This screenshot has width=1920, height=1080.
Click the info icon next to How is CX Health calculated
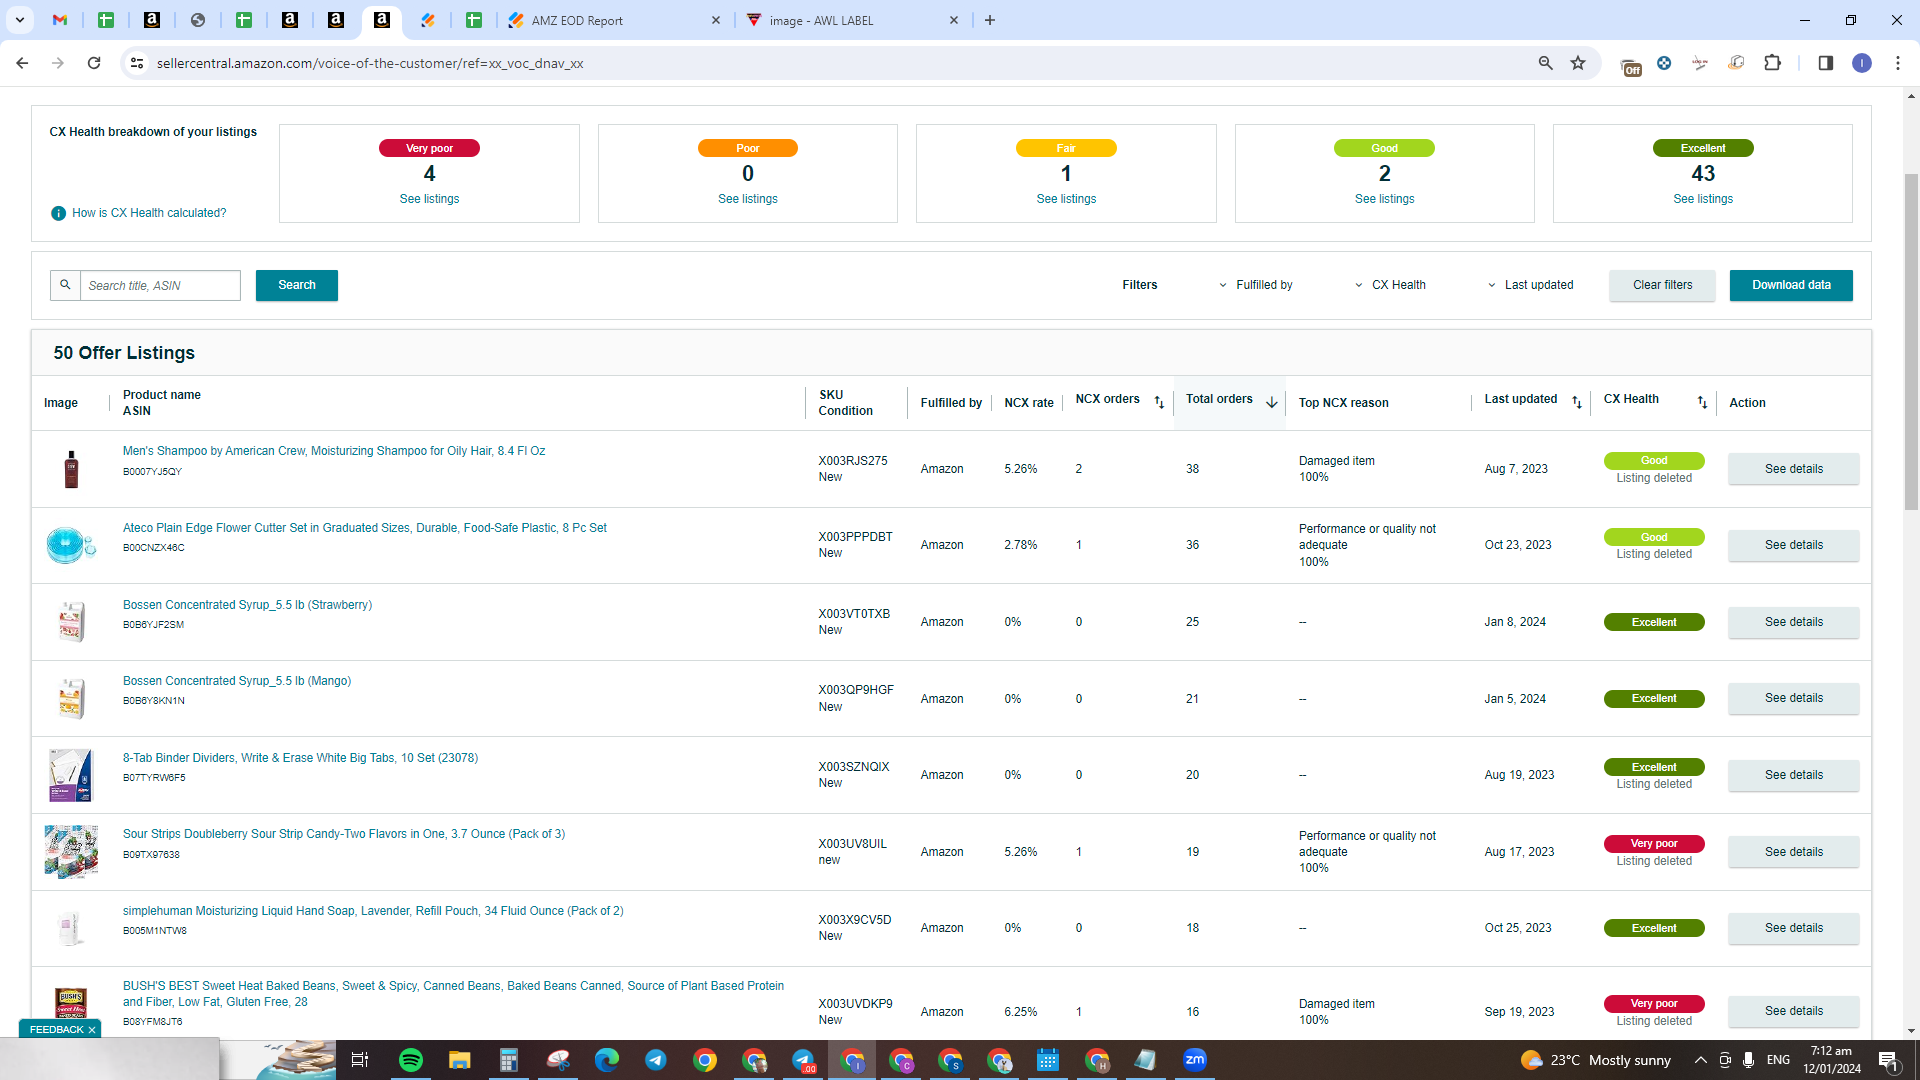coord(58,213)
